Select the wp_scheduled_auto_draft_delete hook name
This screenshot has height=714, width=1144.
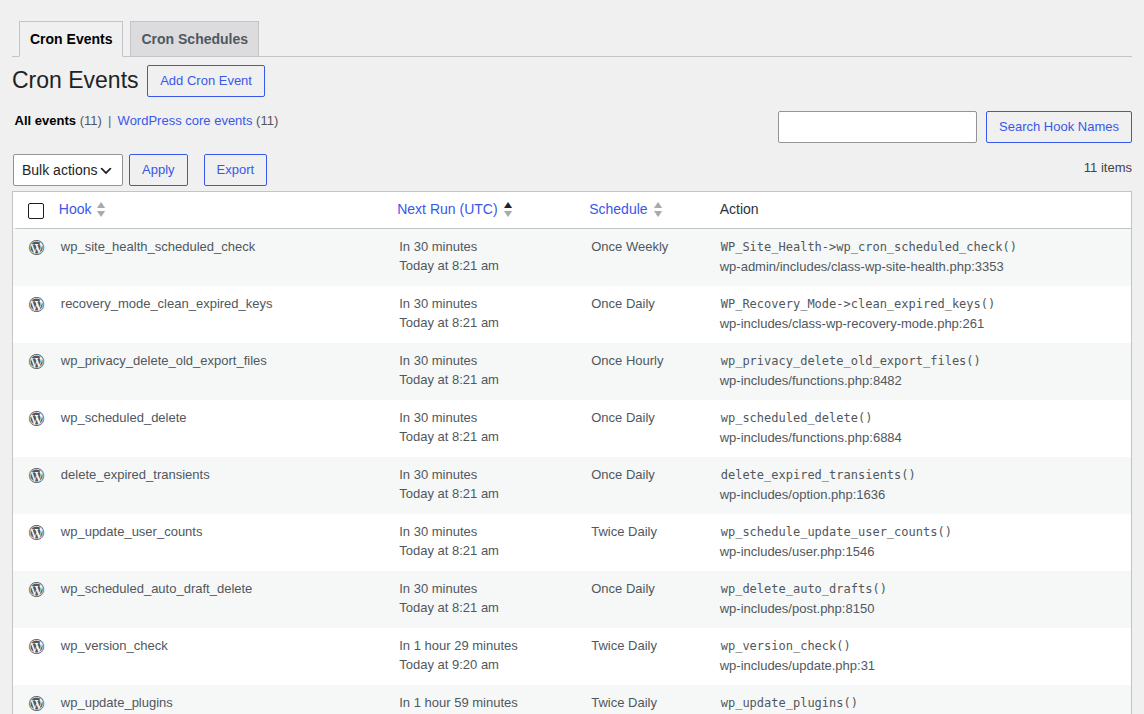(x=156, y=588)
